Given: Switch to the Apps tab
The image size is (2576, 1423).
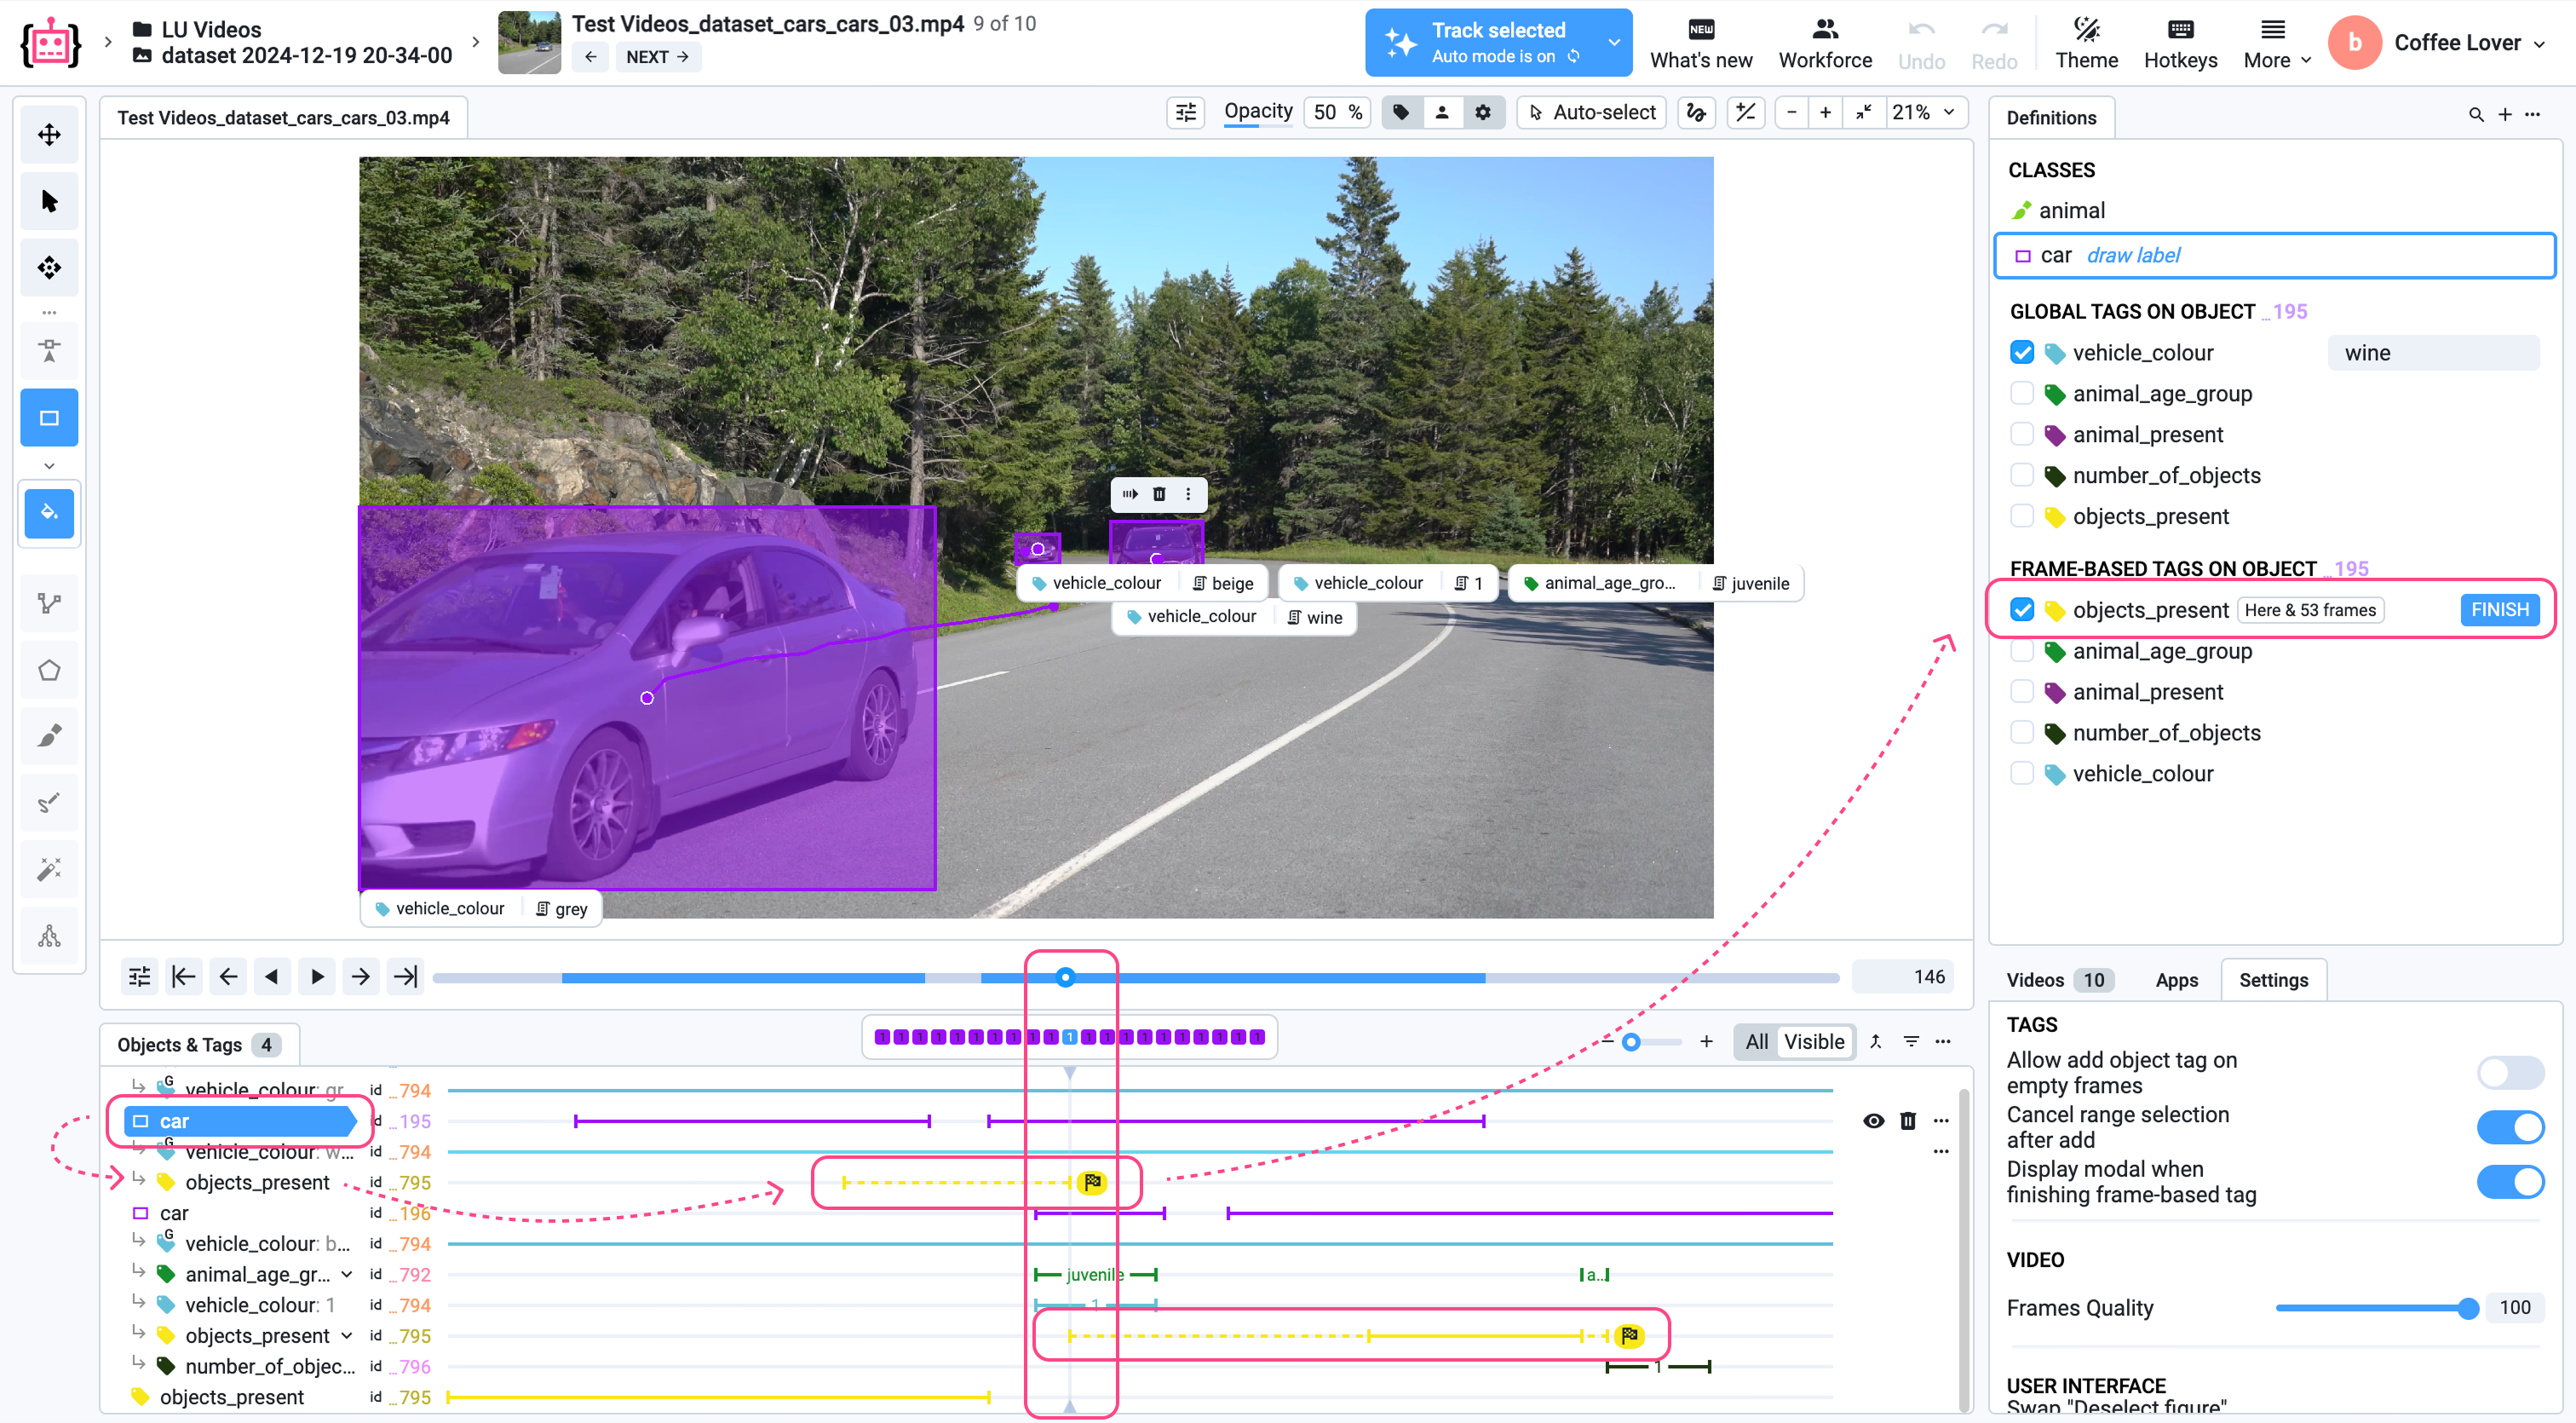Looking at the screenshot, I should pyautogui.click(x=2176, y=980).
